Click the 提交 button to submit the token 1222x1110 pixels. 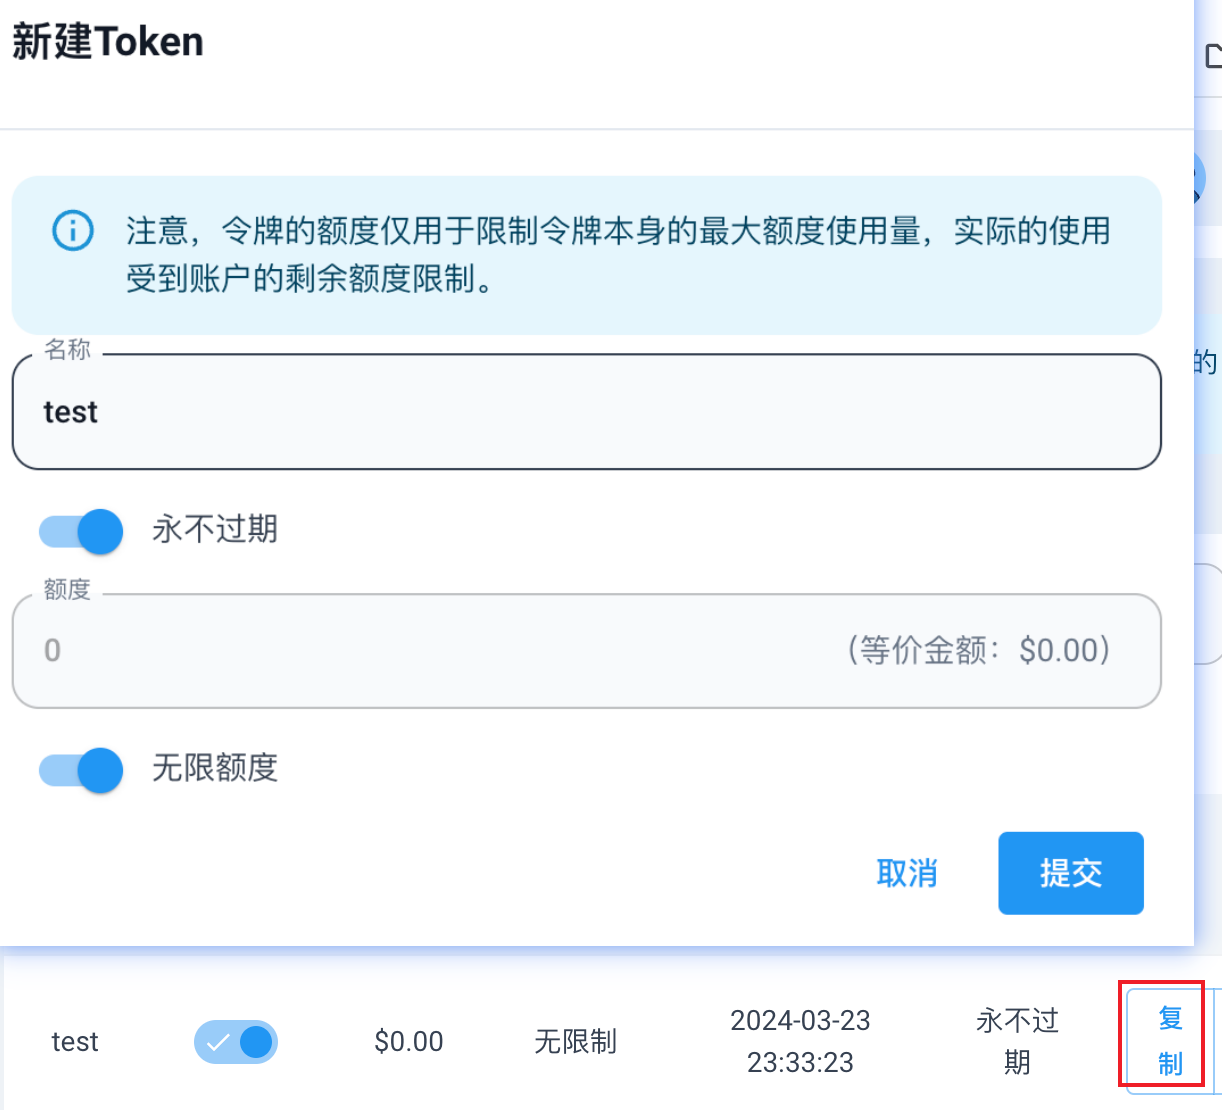[x=1070, y=873]
